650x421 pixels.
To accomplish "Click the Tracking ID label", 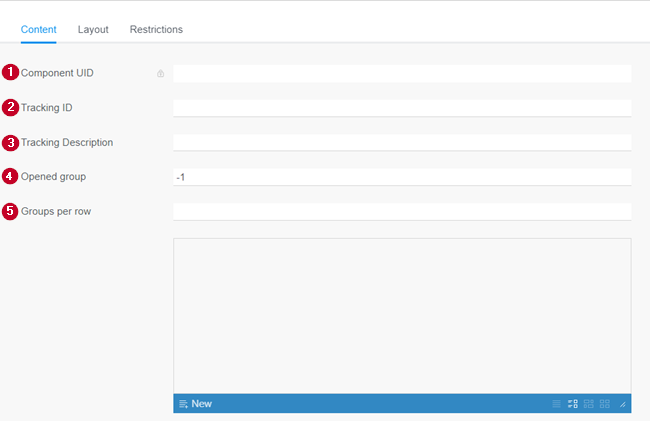I will point(46,108).
